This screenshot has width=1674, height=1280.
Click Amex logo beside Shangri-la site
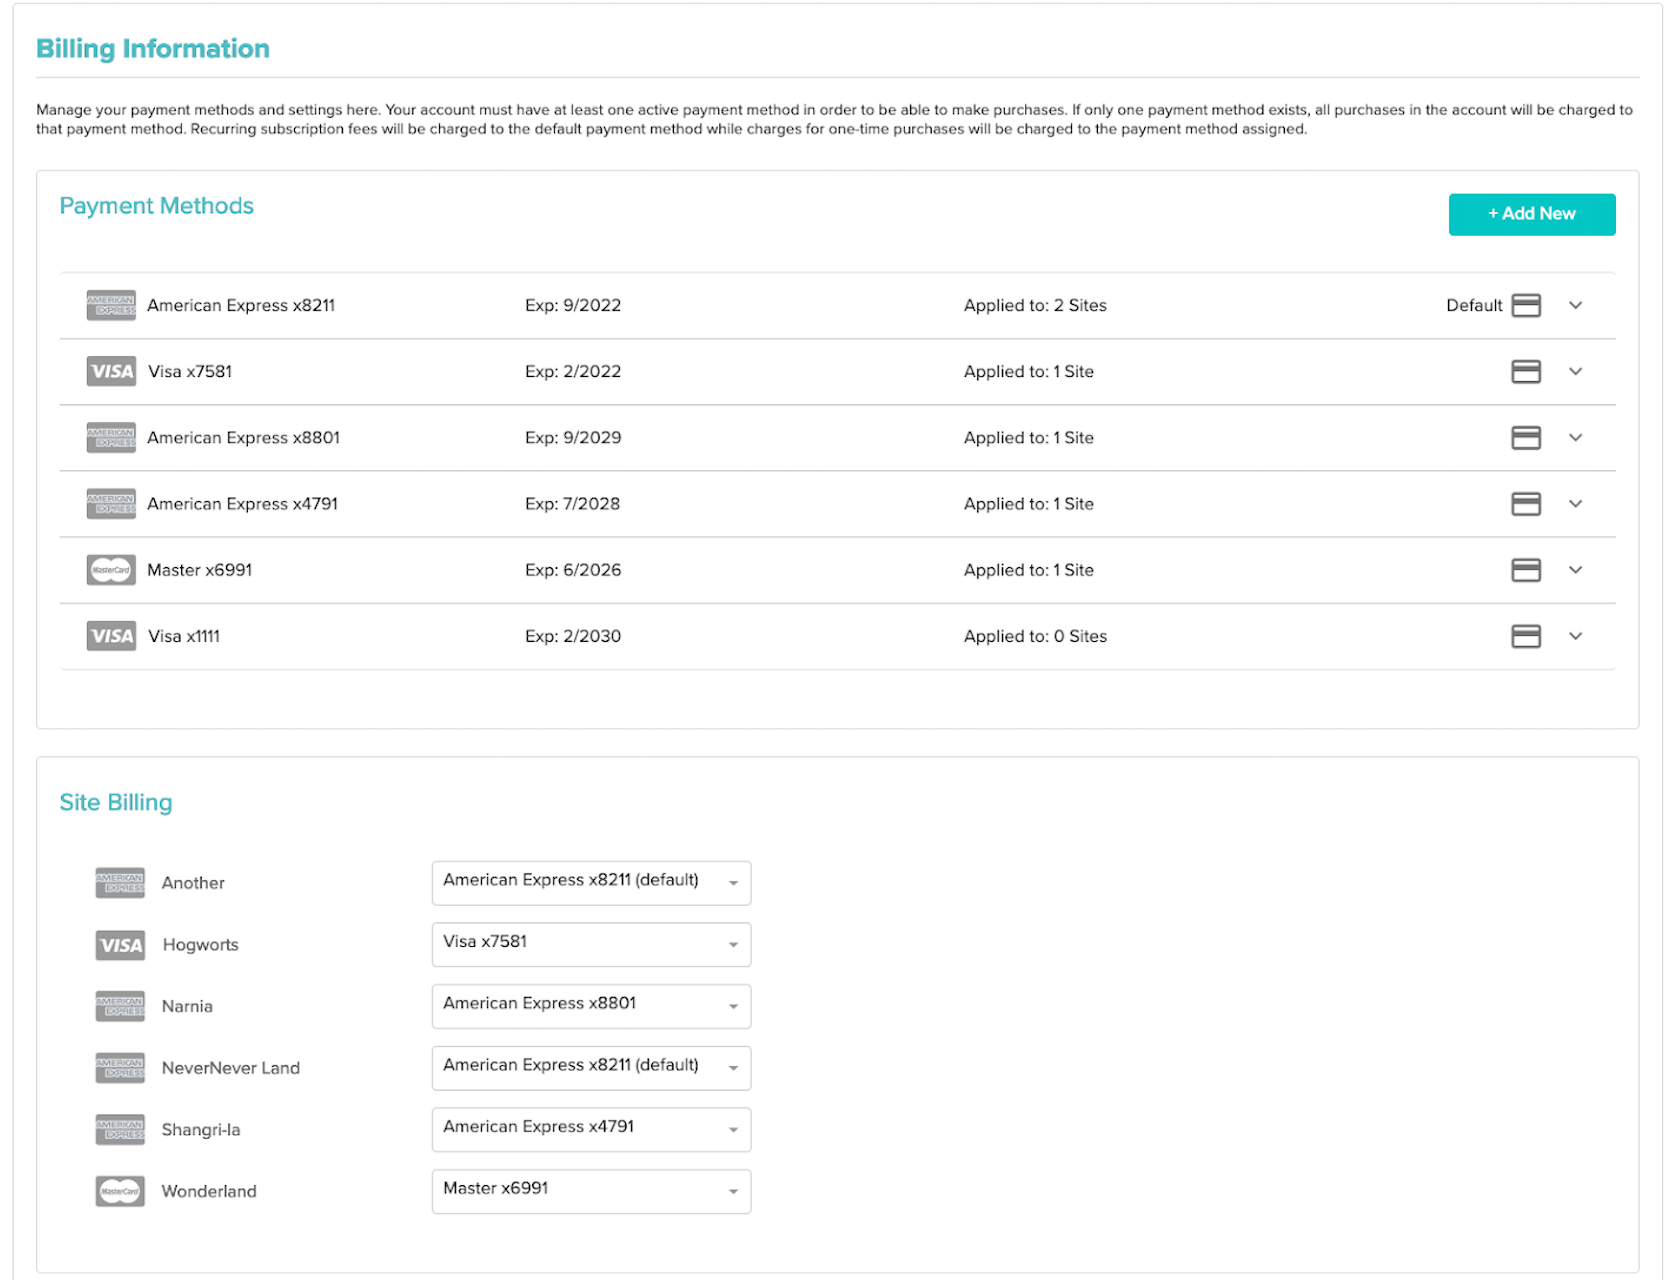(120, 1129)
